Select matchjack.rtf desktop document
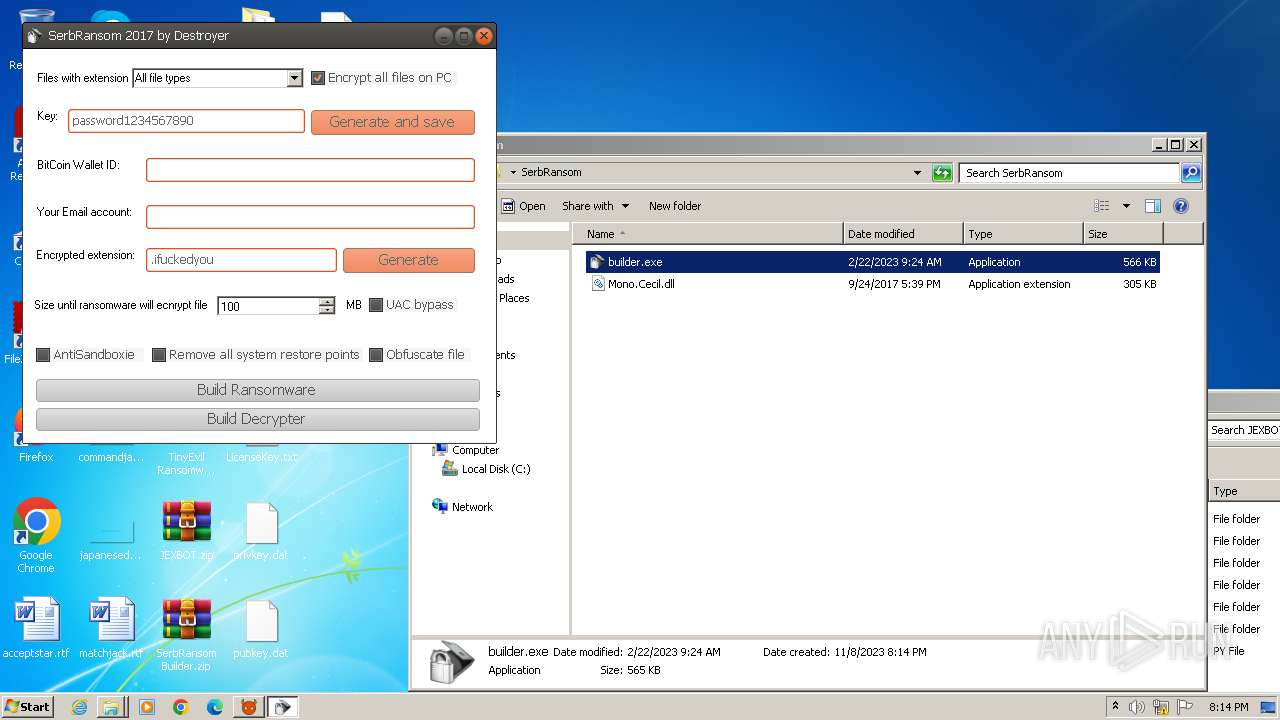 pos(111,629)
